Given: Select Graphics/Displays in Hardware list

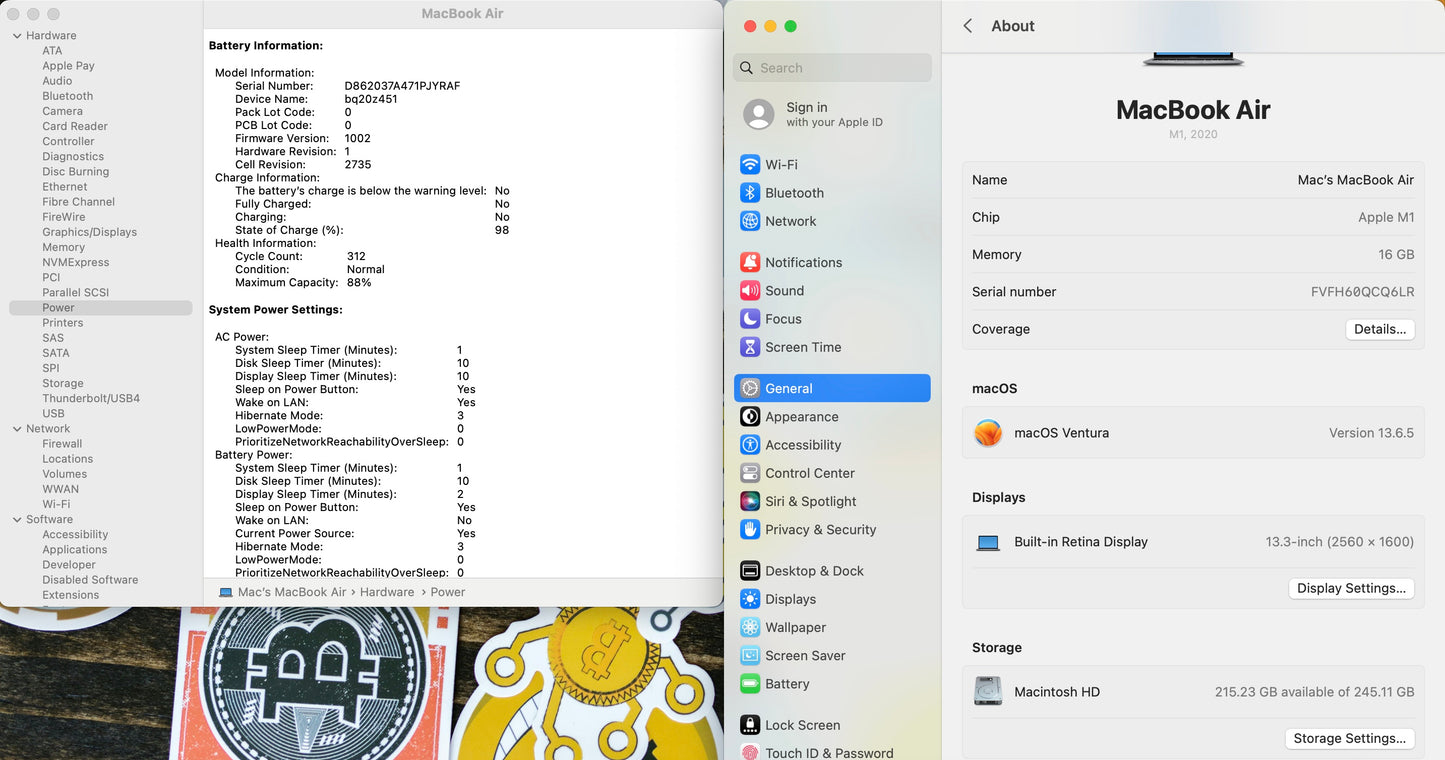Looking at the screenshot, I should (x=90, y=232).
